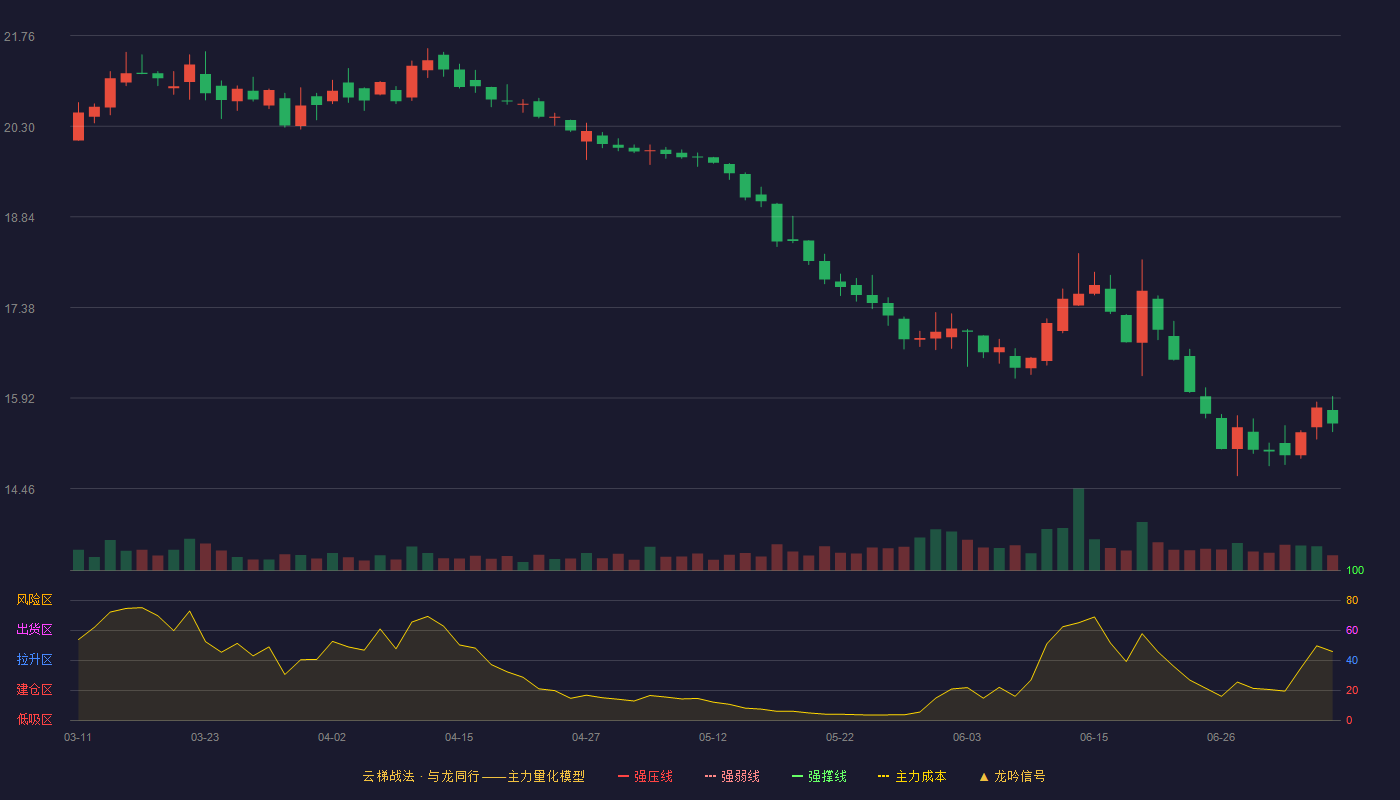Toggle the green 强撑线 legend series

point(819,776)
